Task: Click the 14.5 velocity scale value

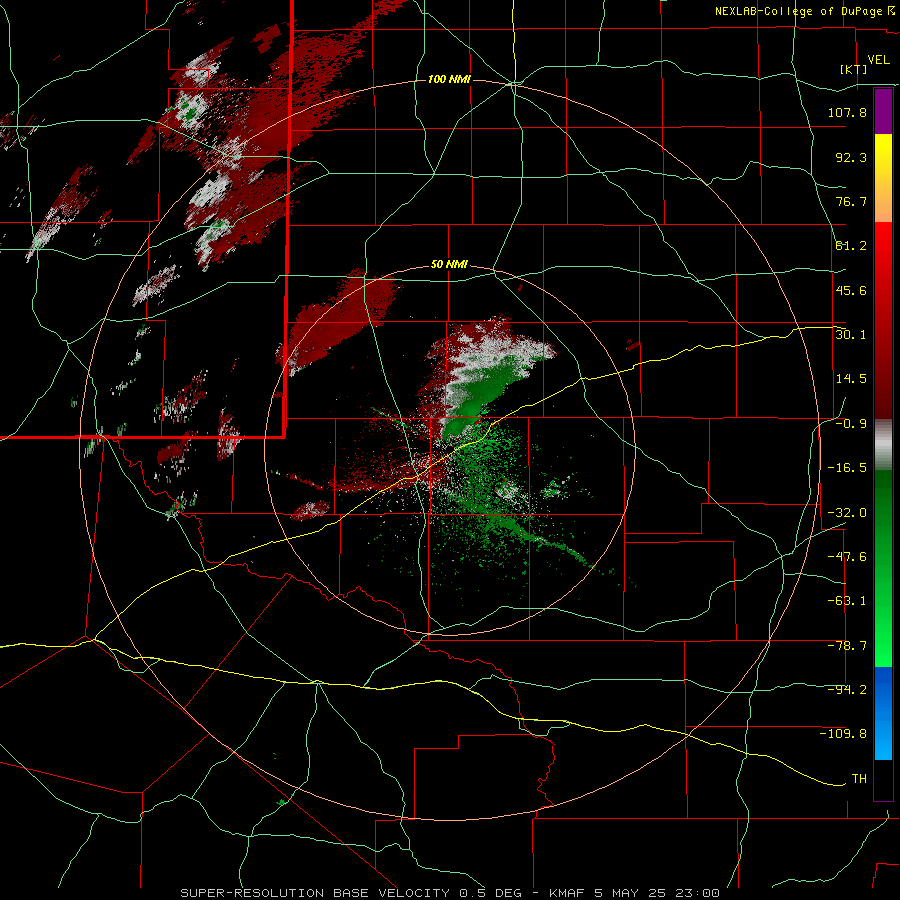Action: coord(851,379)
